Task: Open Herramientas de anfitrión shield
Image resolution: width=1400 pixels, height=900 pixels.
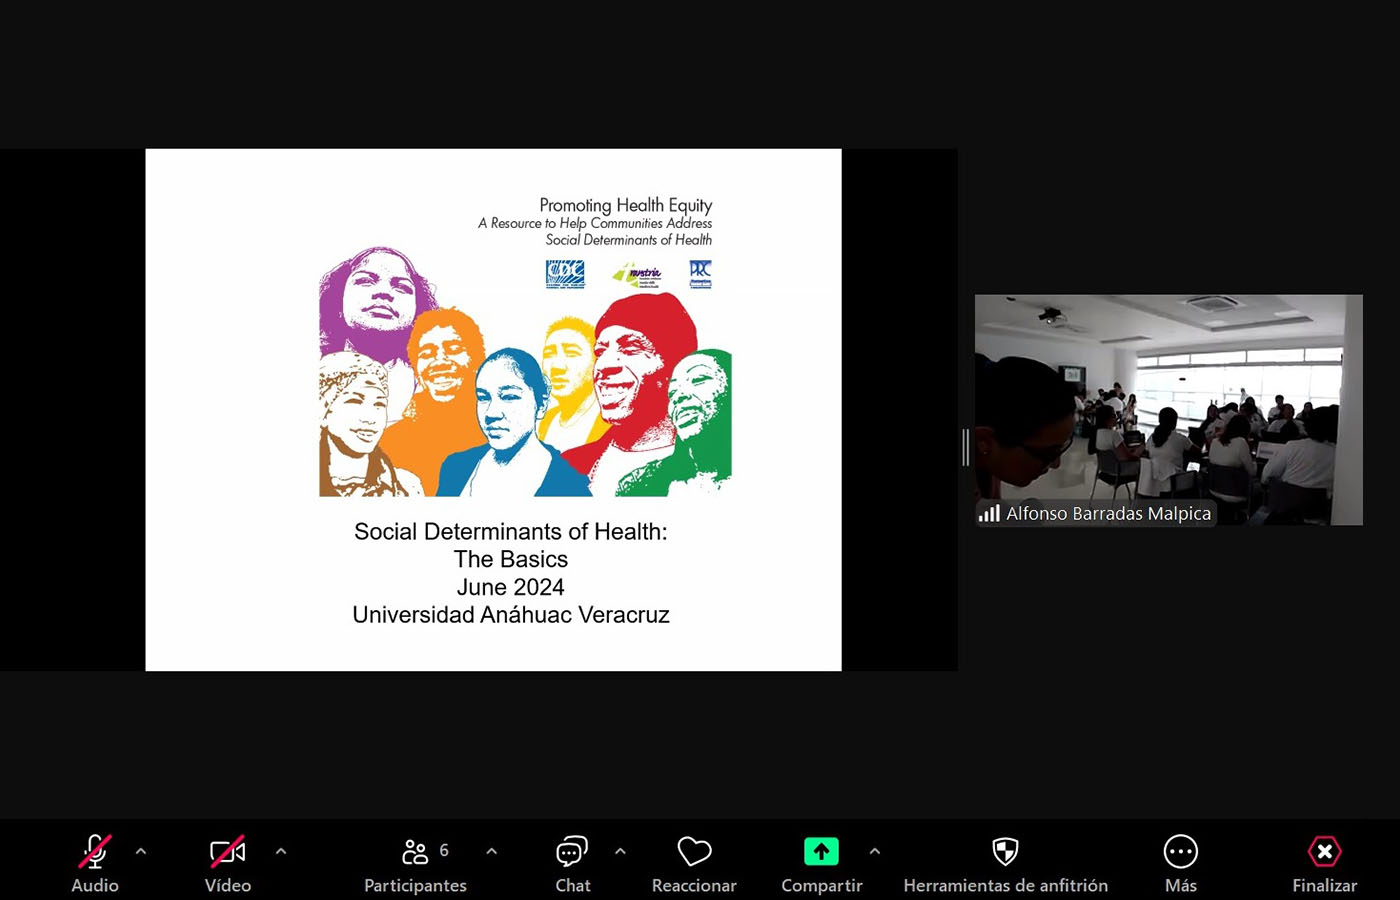Action: click(1005, 864)
